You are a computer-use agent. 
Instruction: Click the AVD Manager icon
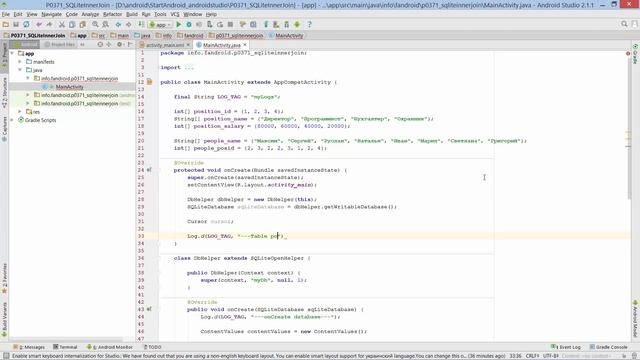(x=276, y=24)
